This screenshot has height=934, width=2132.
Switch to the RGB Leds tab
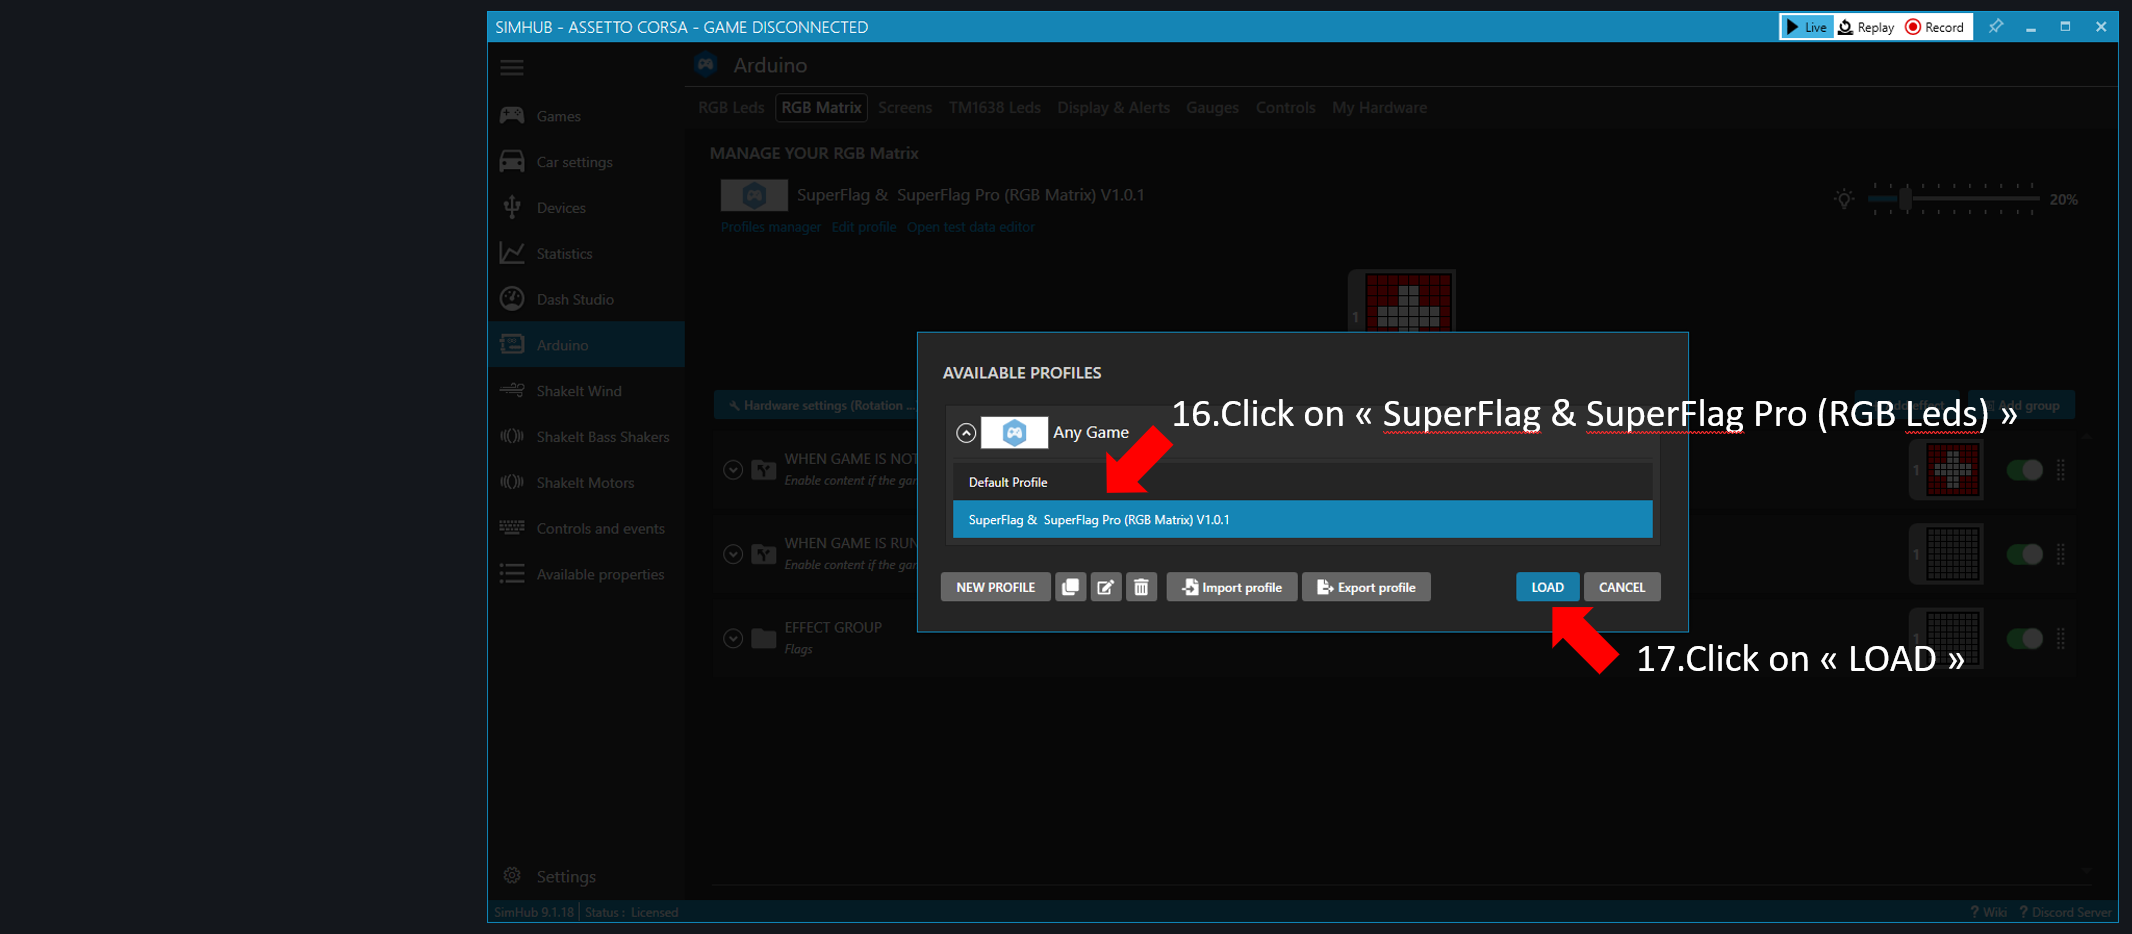[731, 108]
